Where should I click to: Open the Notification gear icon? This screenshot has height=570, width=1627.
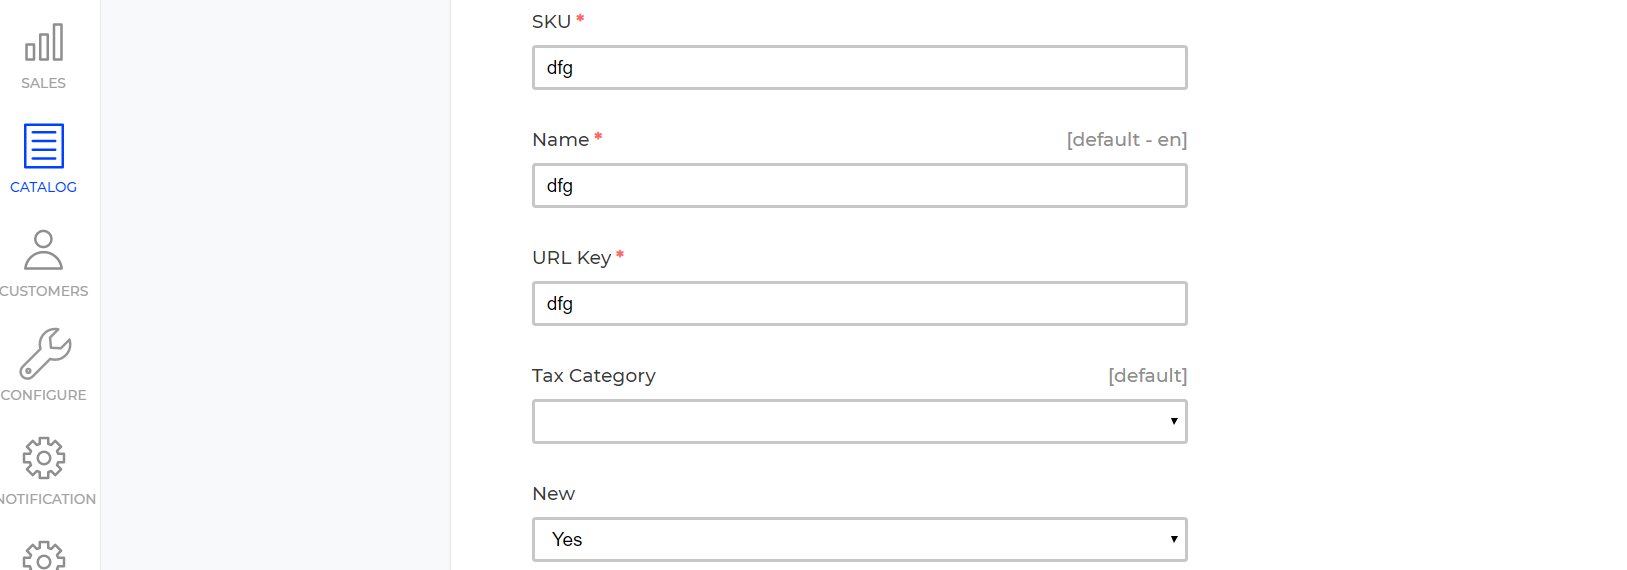point(44,458)
